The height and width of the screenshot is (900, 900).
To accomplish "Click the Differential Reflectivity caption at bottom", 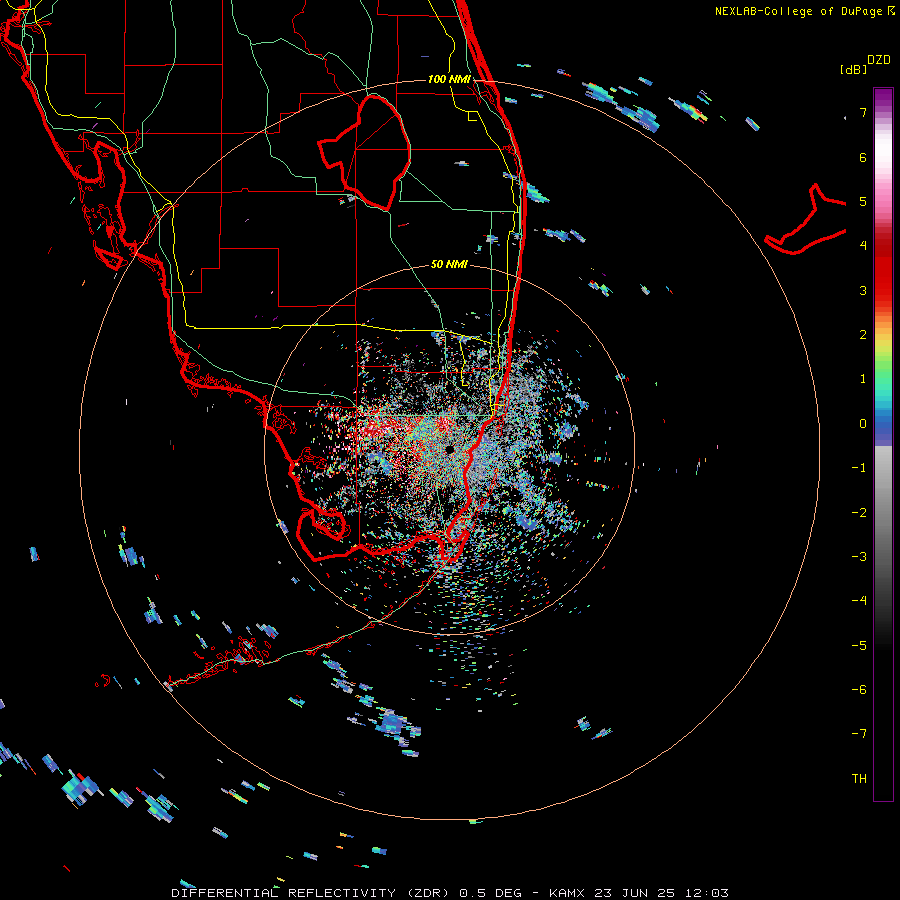I will point(450,893).
